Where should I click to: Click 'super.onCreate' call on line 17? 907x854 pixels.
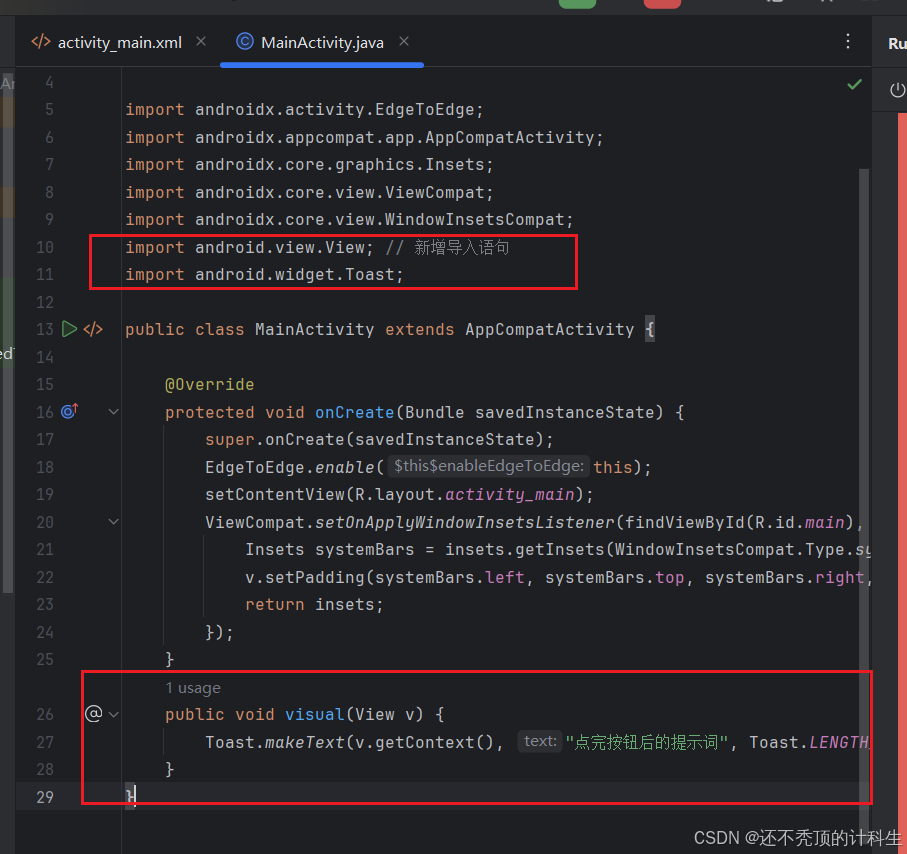(275, 440)
